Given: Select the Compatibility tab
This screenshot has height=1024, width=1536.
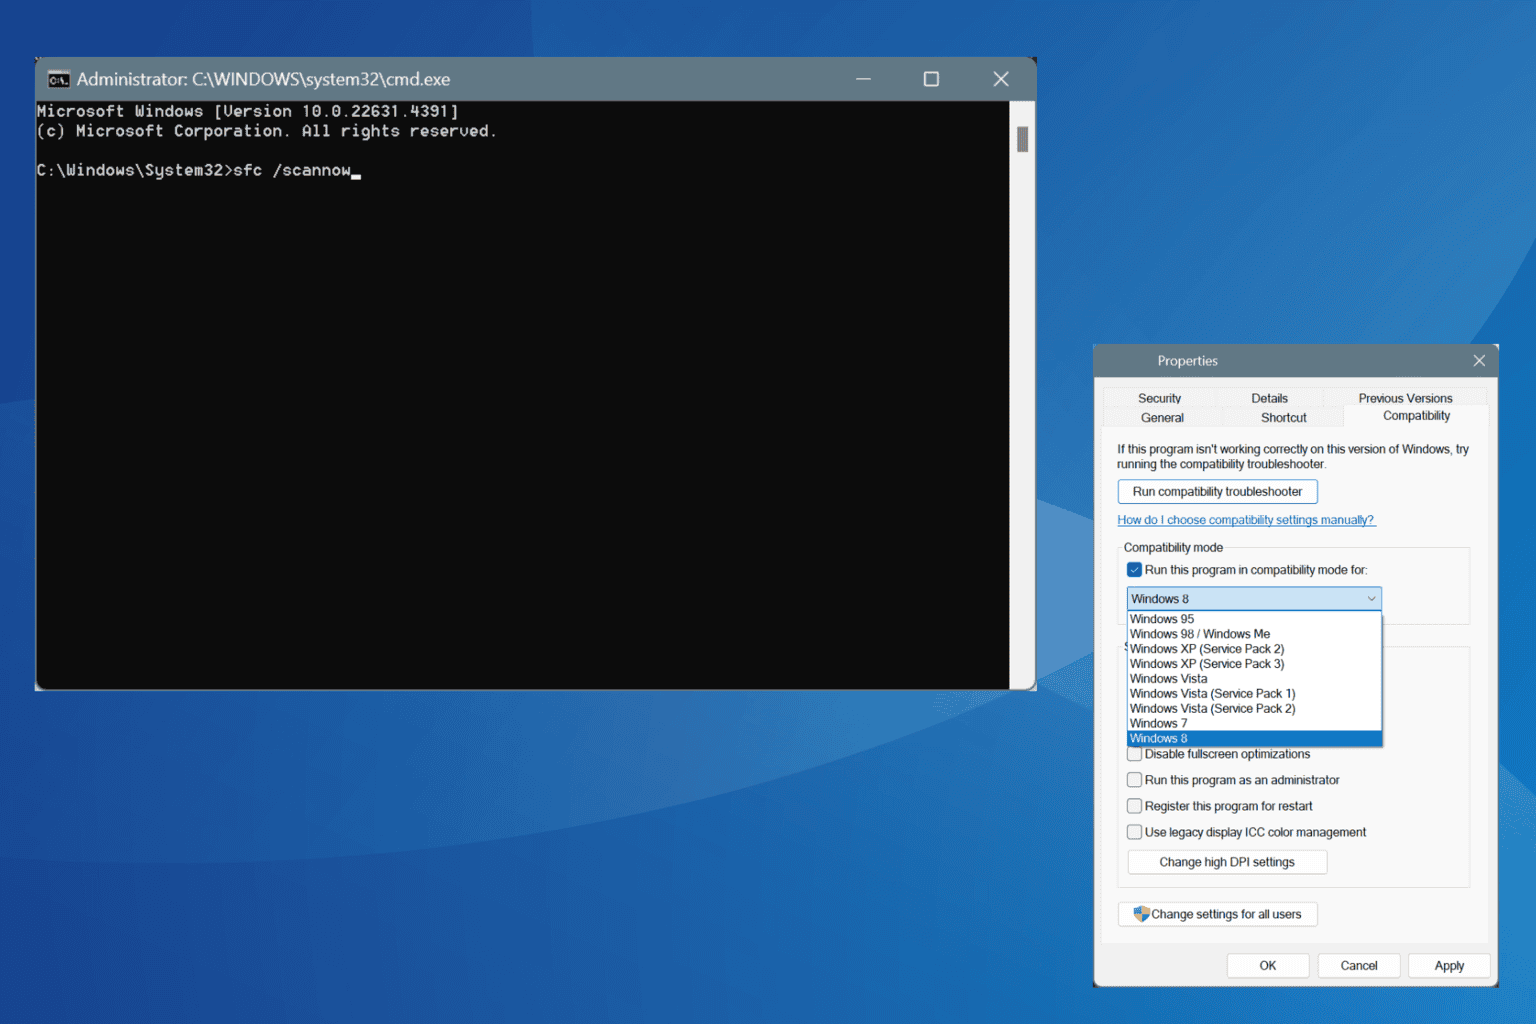Looking at the screenshot, I should (1416, 416).
